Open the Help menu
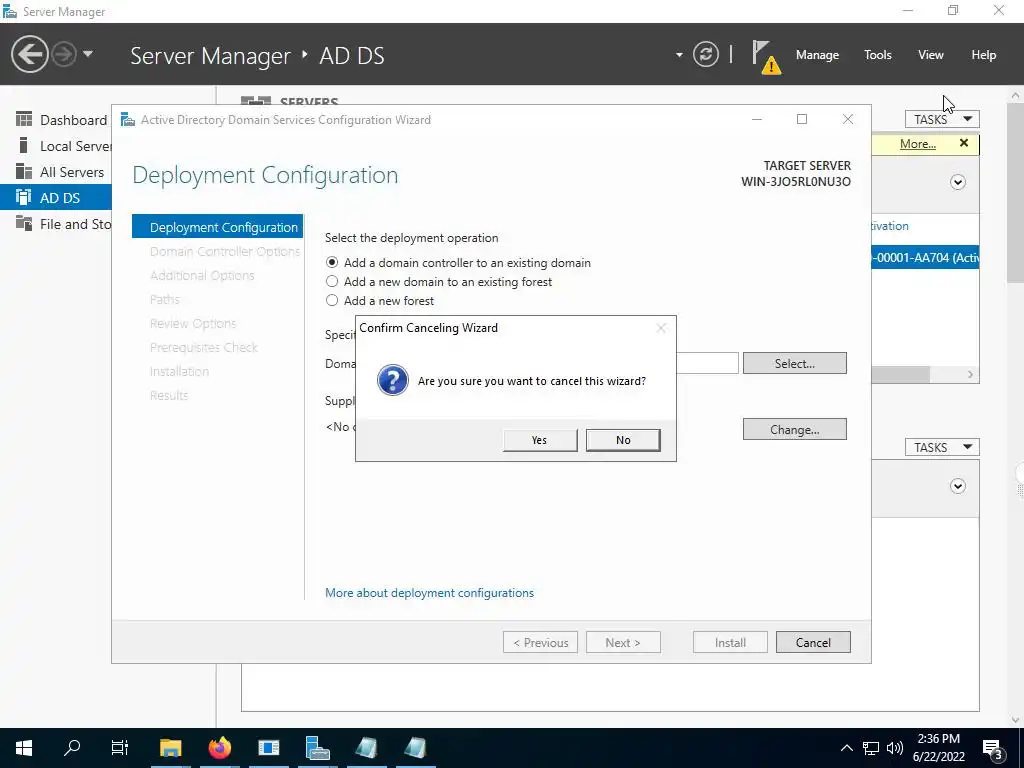 (x=983, y=55)
